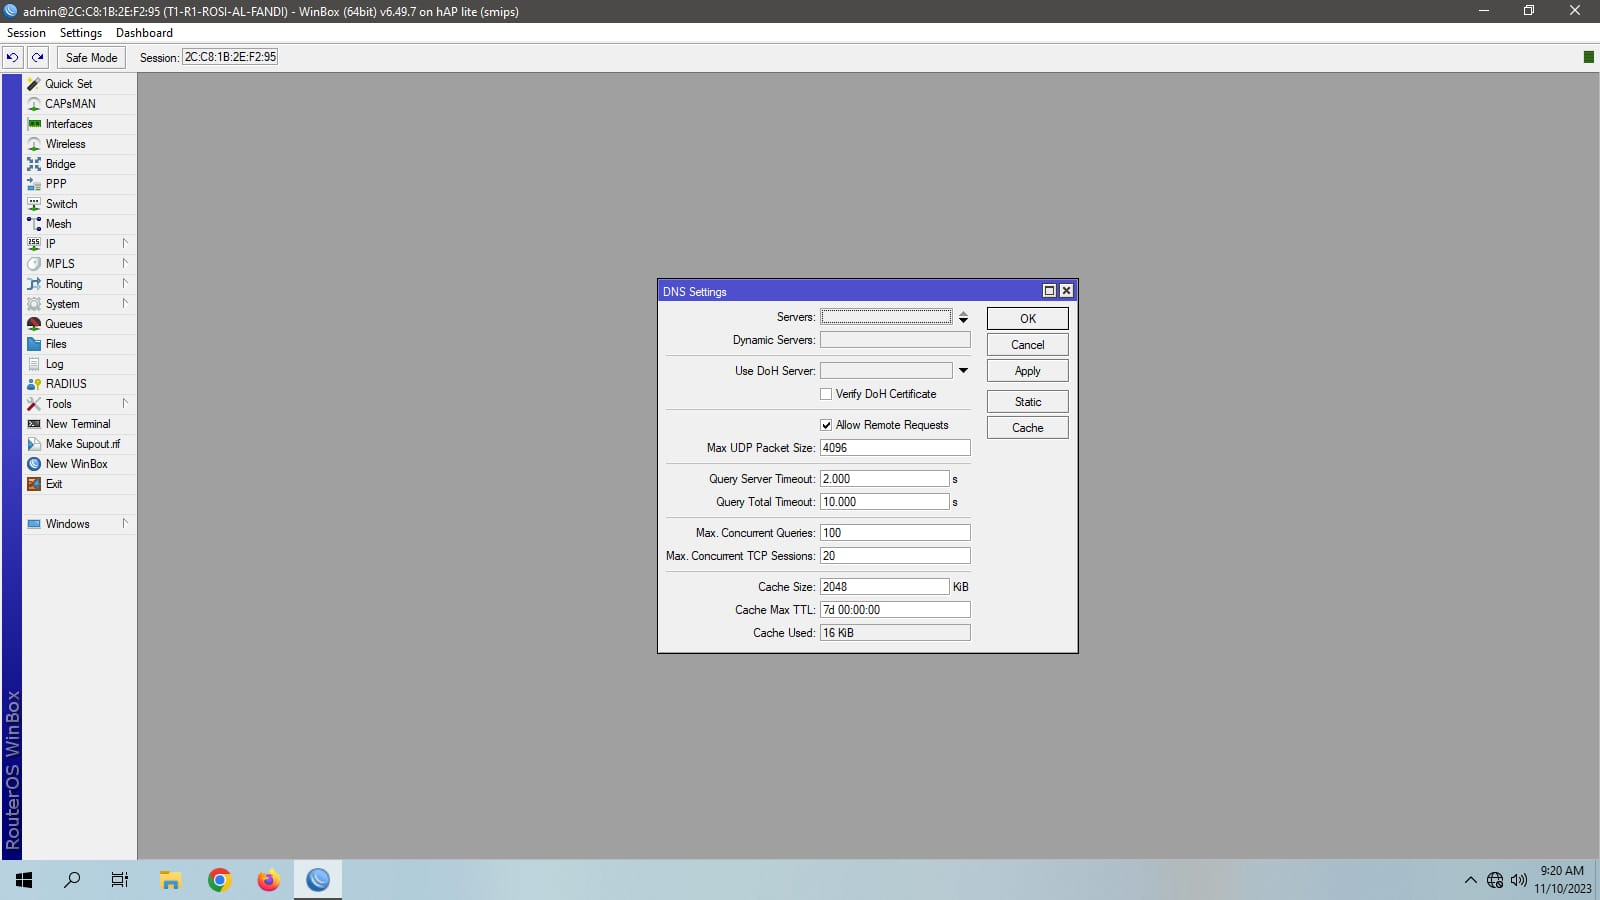Open the Windows submenu in sidebar
Image resolution: width=1600 pixels, height=900 pixels.
point(79,524)
